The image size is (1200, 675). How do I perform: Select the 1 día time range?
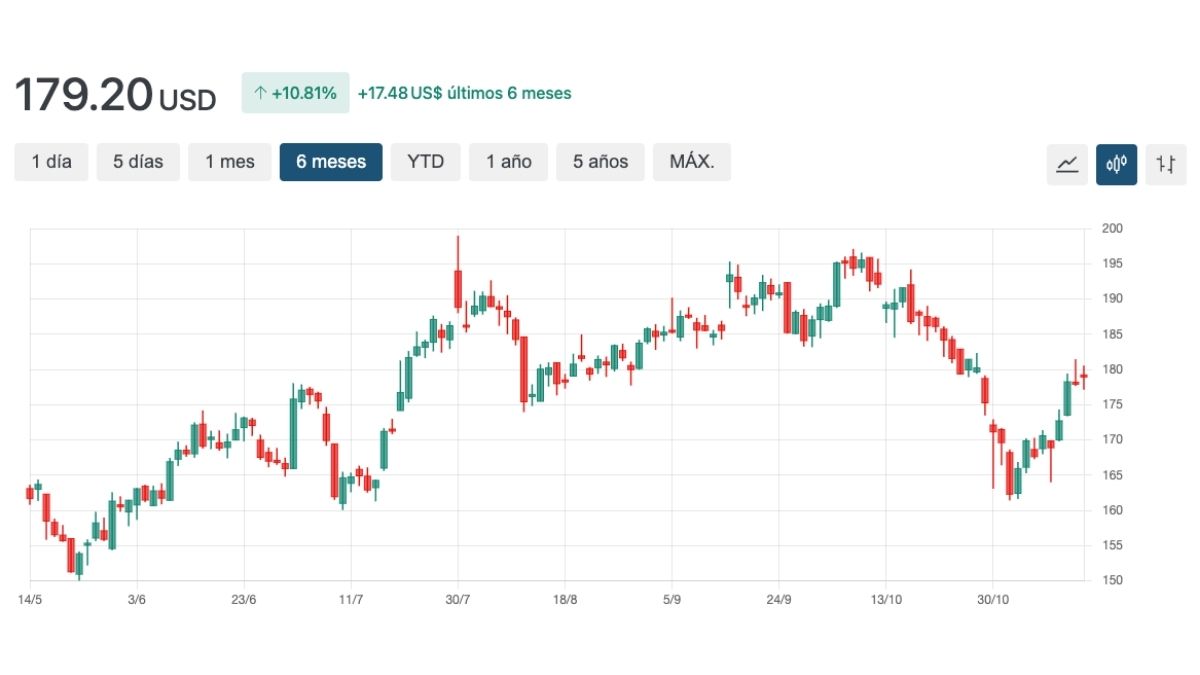(52, 162)
